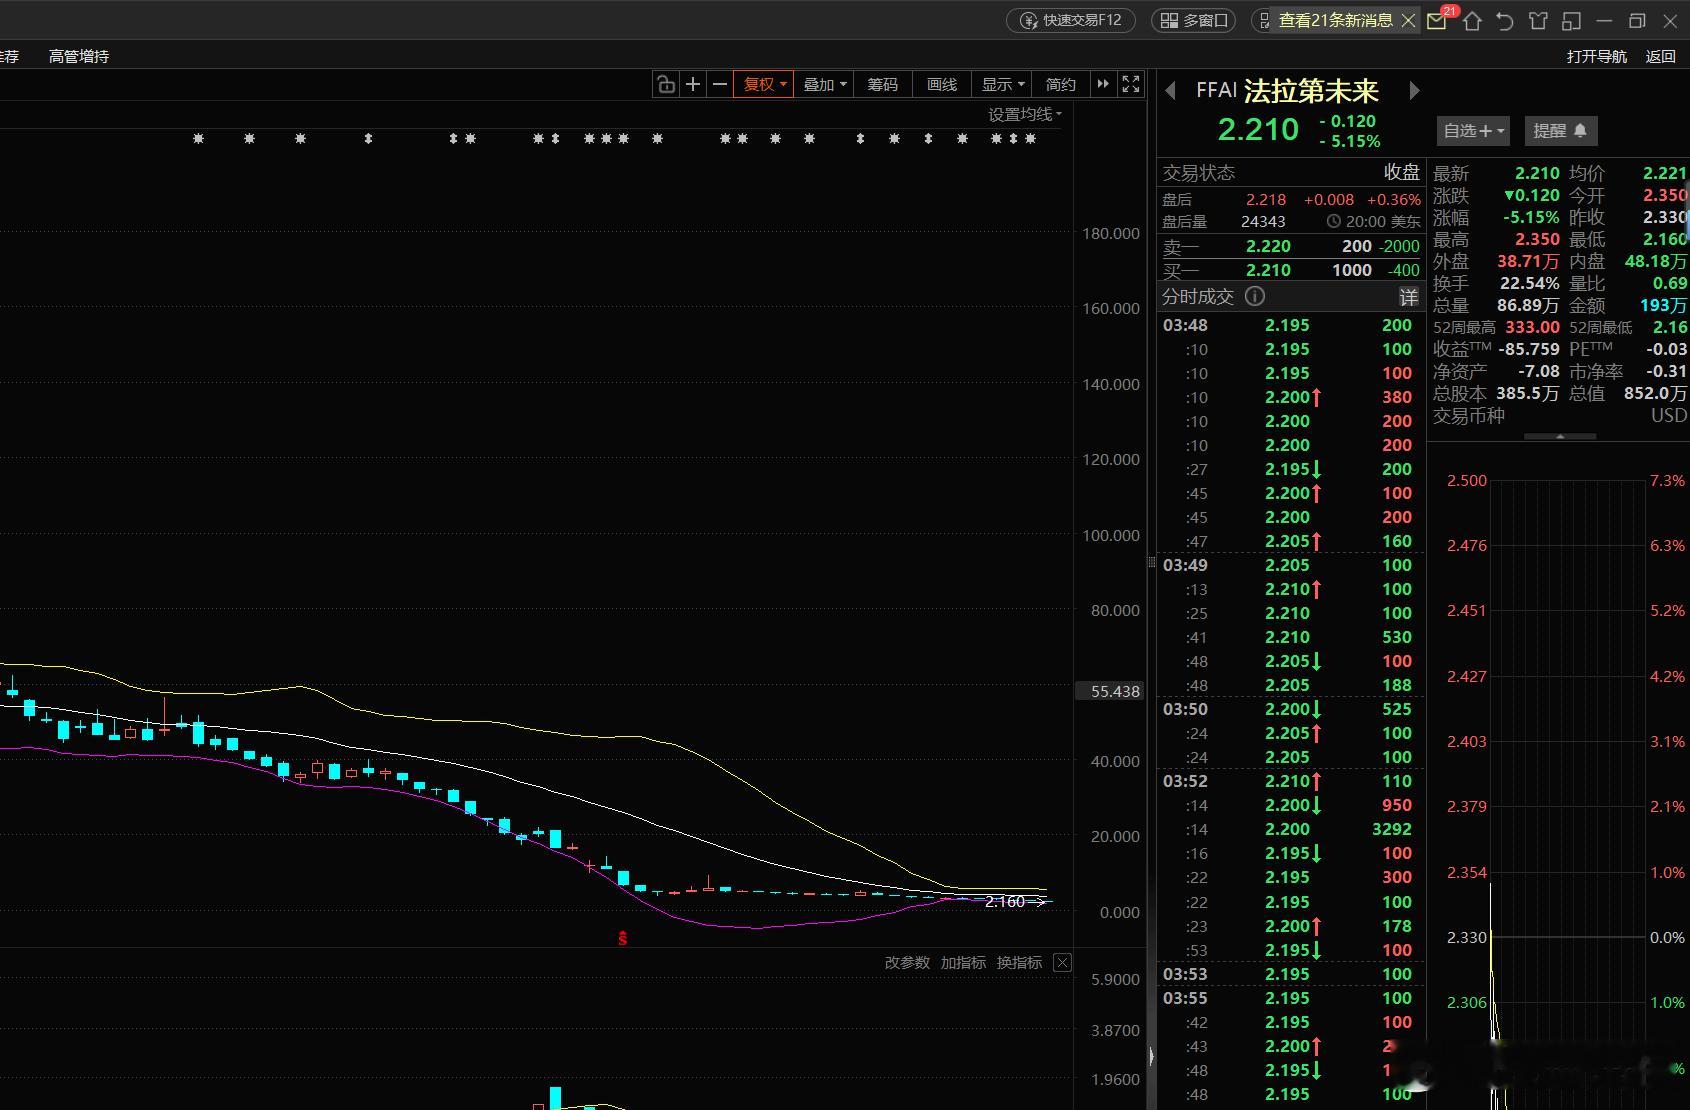Open the 高管增持 tab
This screenshot has height=1110, width=1690.
tap(79, 57)
